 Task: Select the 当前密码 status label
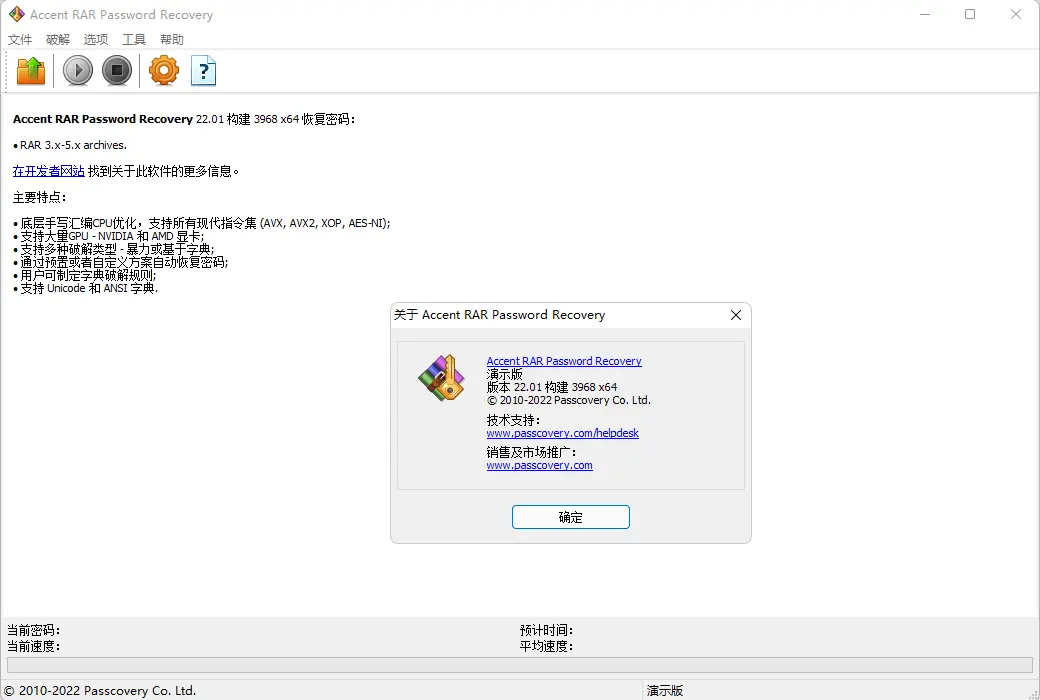point(33,630)
